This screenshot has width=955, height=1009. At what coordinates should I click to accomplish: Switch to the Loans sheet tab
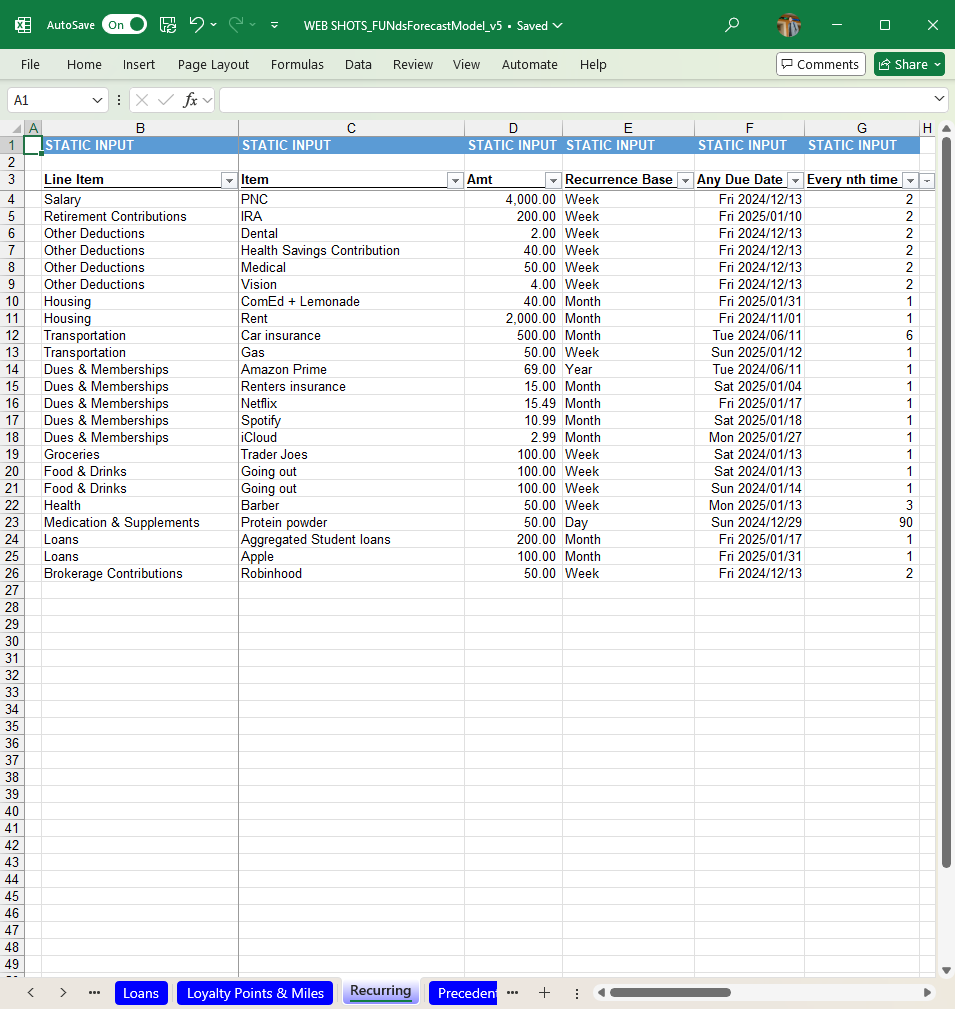click(x=141, y=993)
